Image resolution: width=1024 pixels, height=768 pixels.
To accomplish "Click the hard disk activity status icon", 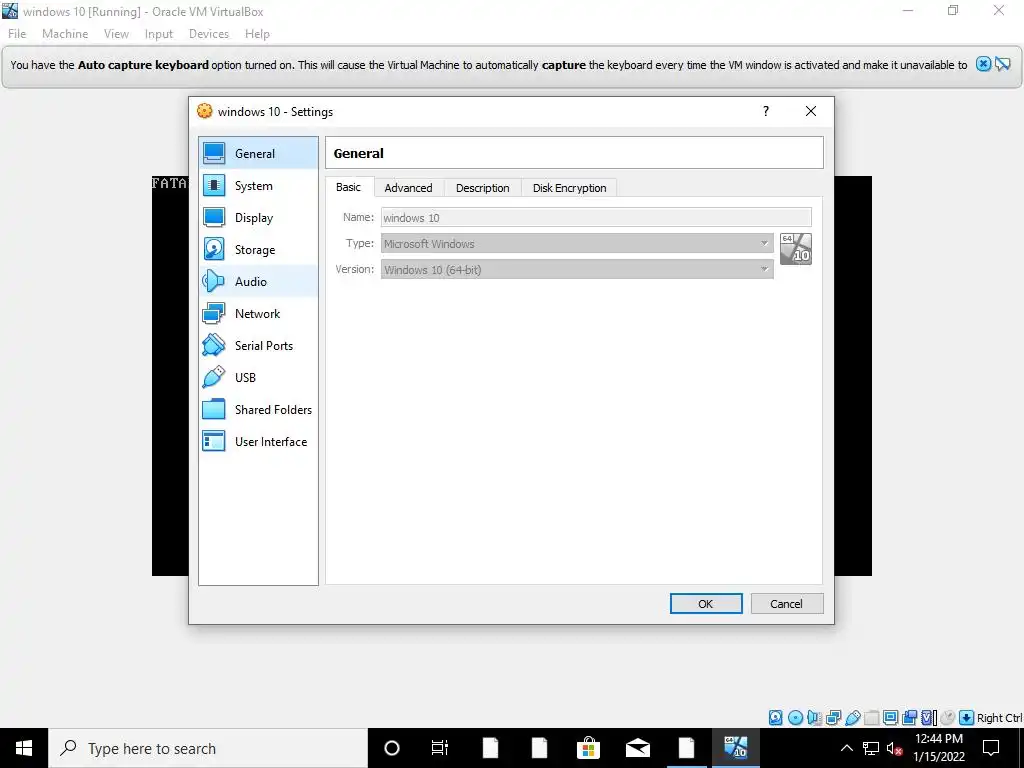I will [775, 718].
